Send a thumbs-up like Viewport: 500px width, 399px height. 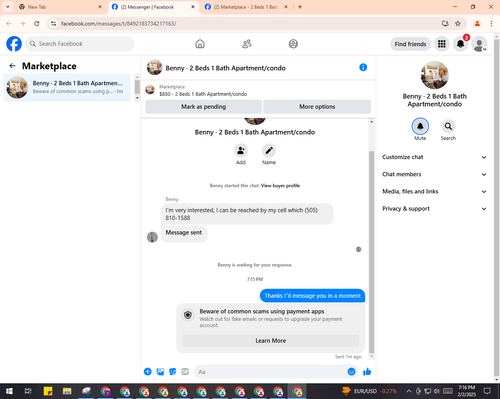click(367, 371)
